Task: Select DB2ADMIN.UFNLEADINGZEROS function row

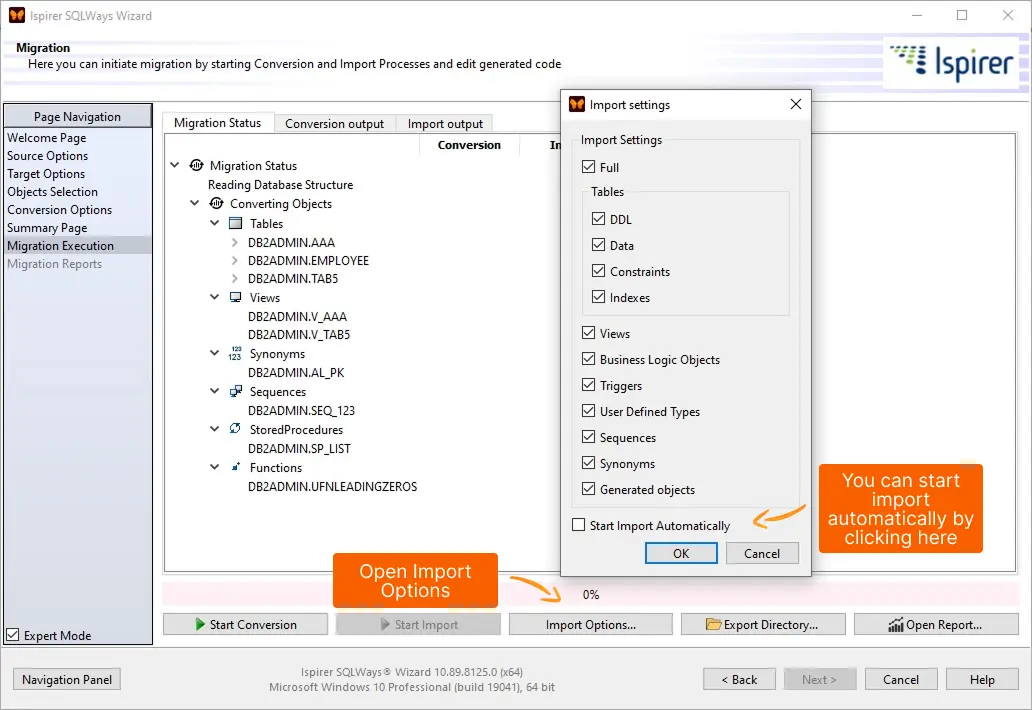Action: click(x=332, y=487)
